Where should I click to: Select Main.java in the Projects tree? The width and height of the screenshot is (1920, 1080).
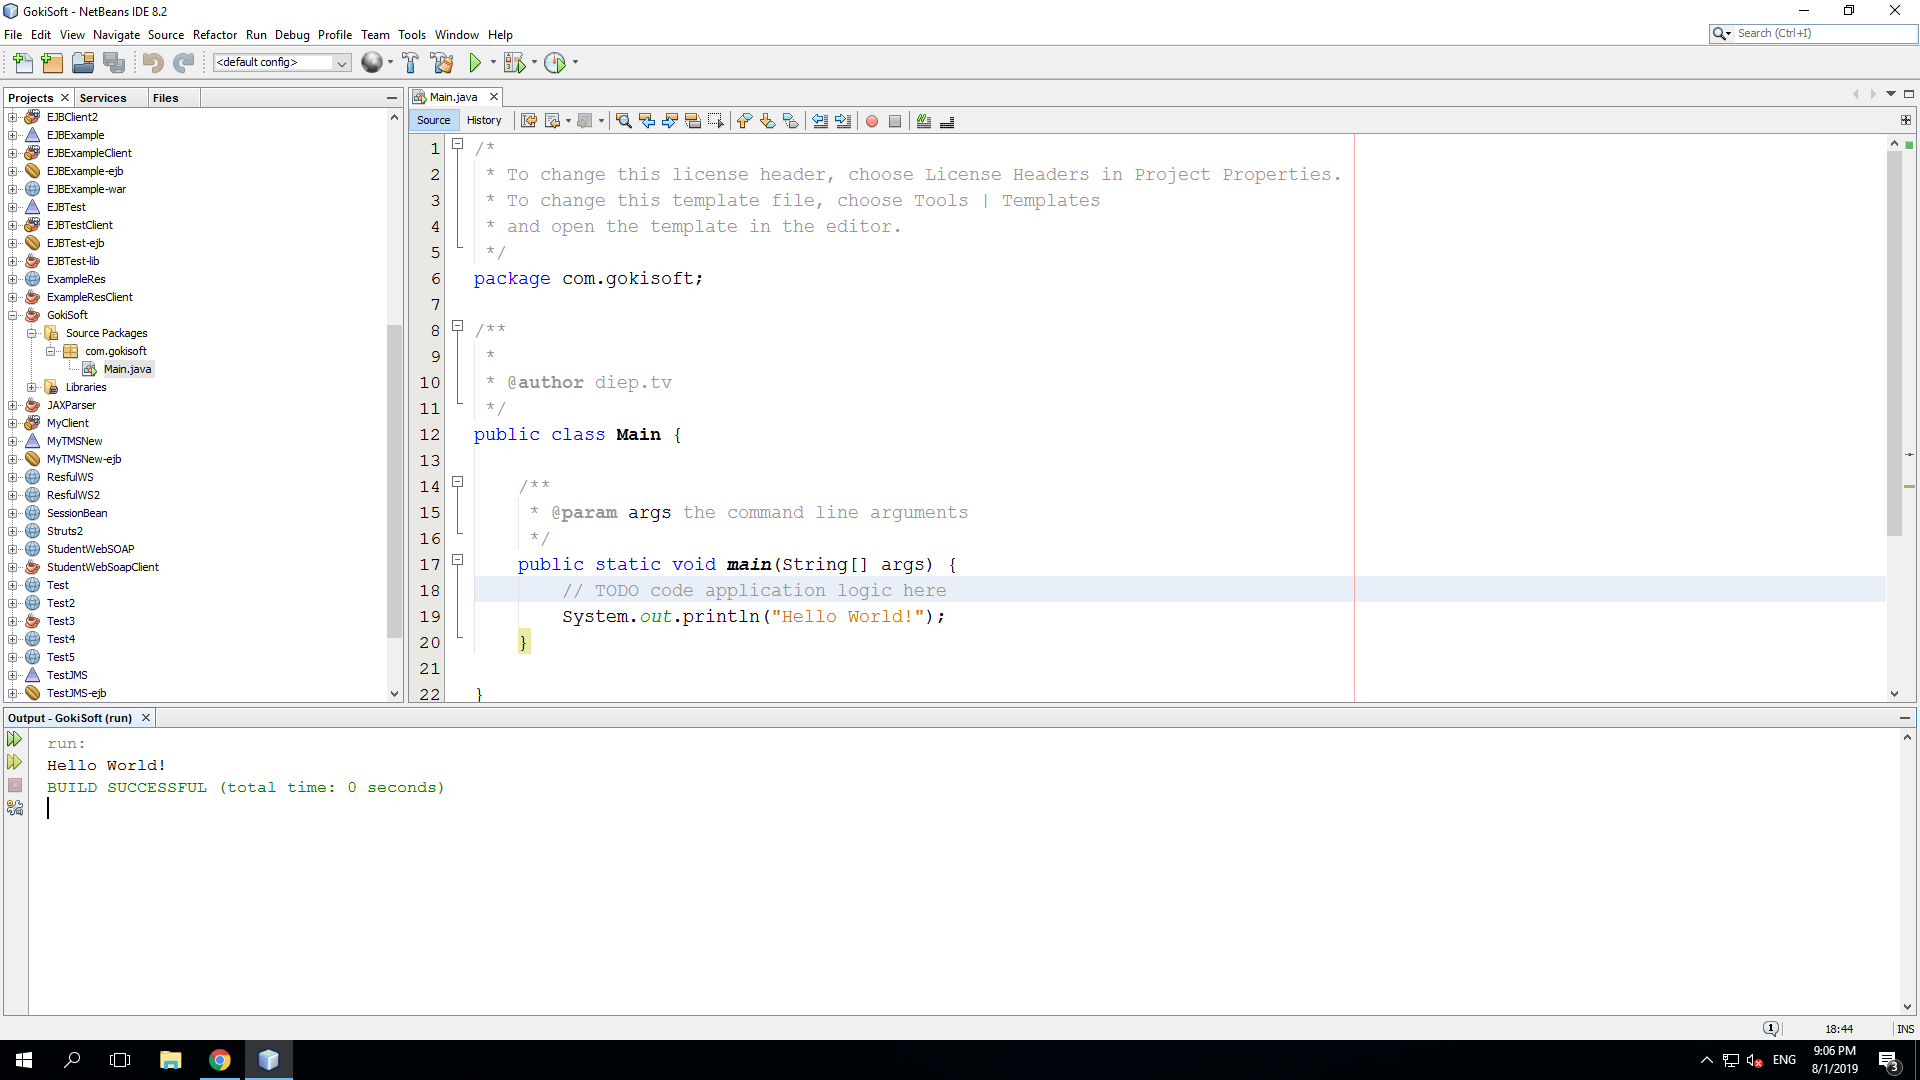pos(127,369)
